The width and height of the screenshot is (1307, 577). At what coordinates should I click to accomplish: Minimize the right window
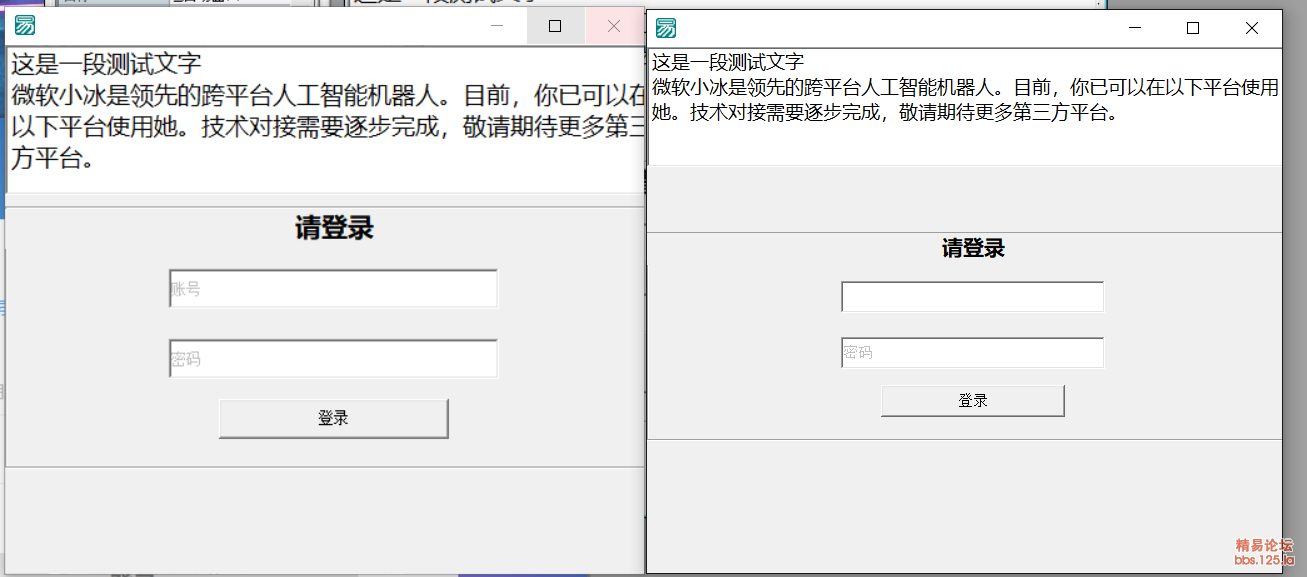click(x=1134, y=28)
